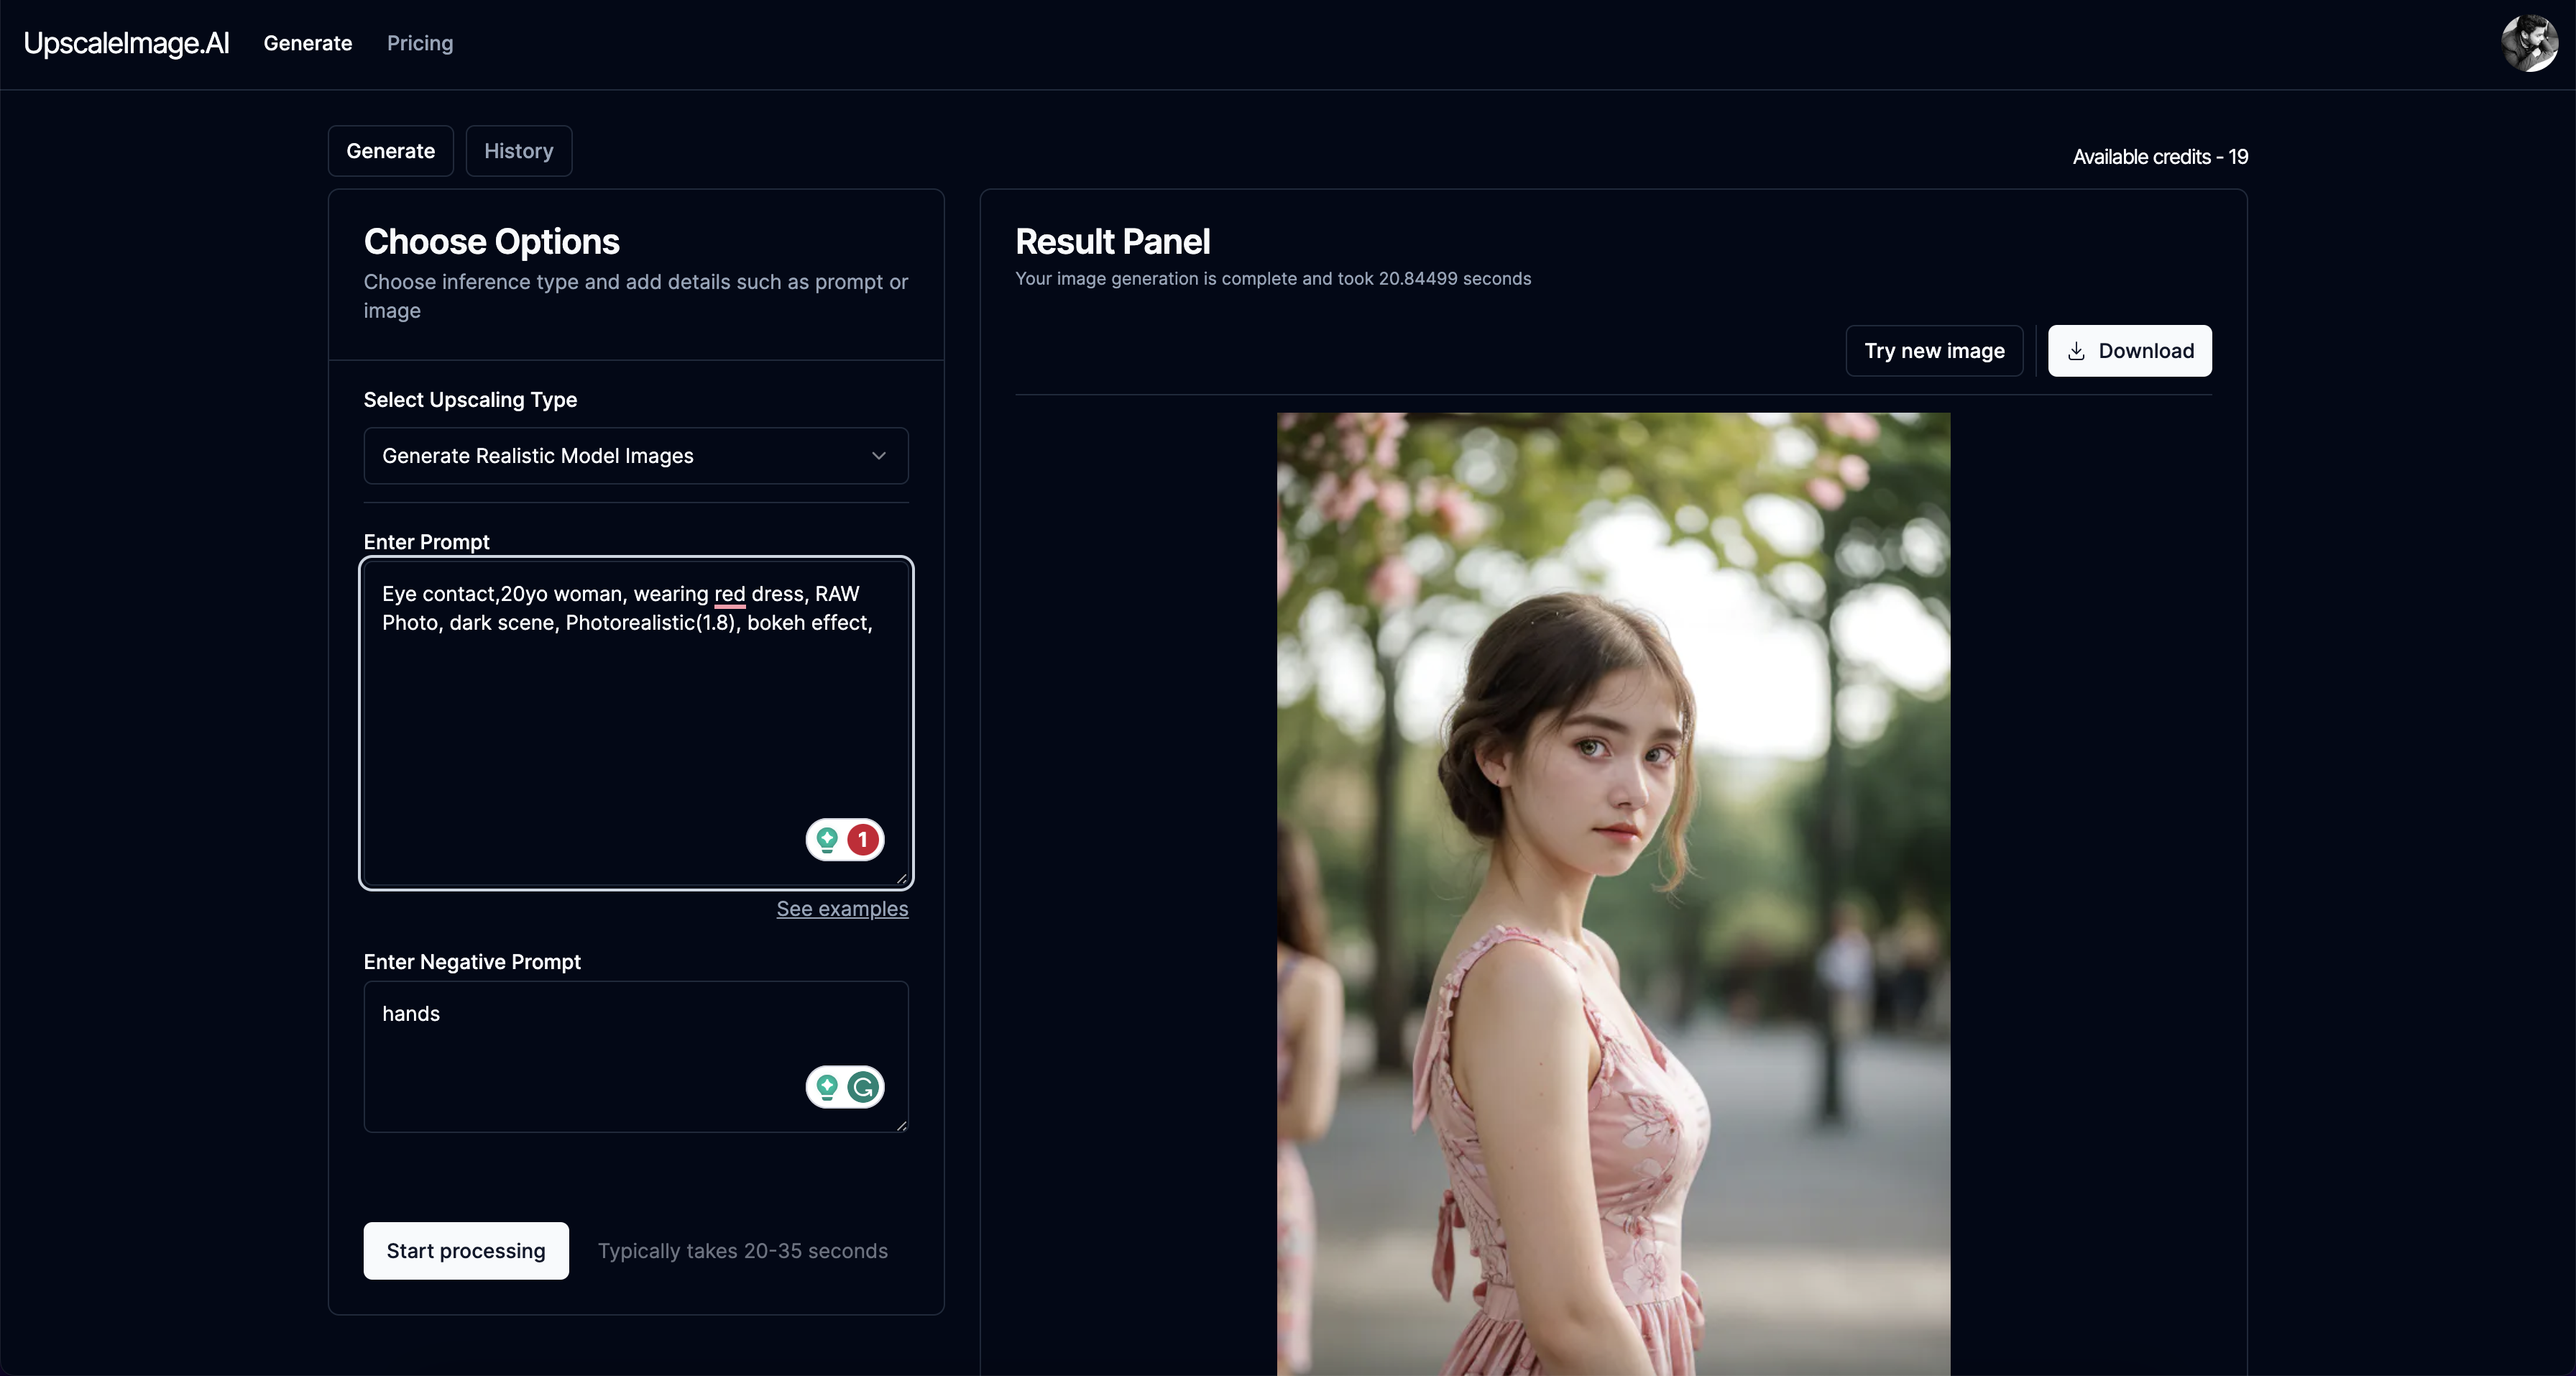Open Pricing in the top navigation
The image size is (2576, 1376).
point(420,43)
